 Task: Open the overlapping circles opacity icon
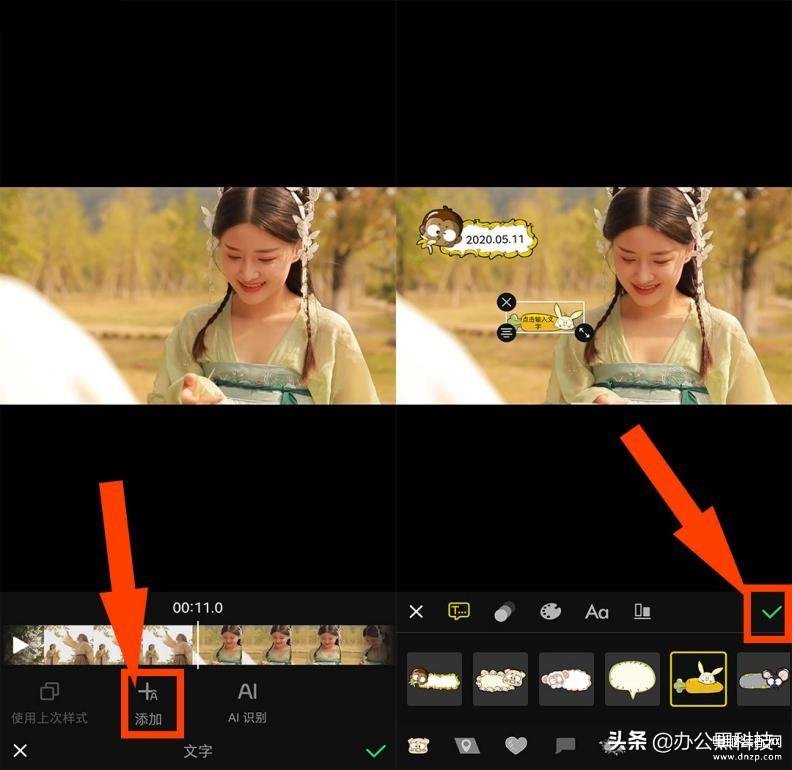click(504, 612)
